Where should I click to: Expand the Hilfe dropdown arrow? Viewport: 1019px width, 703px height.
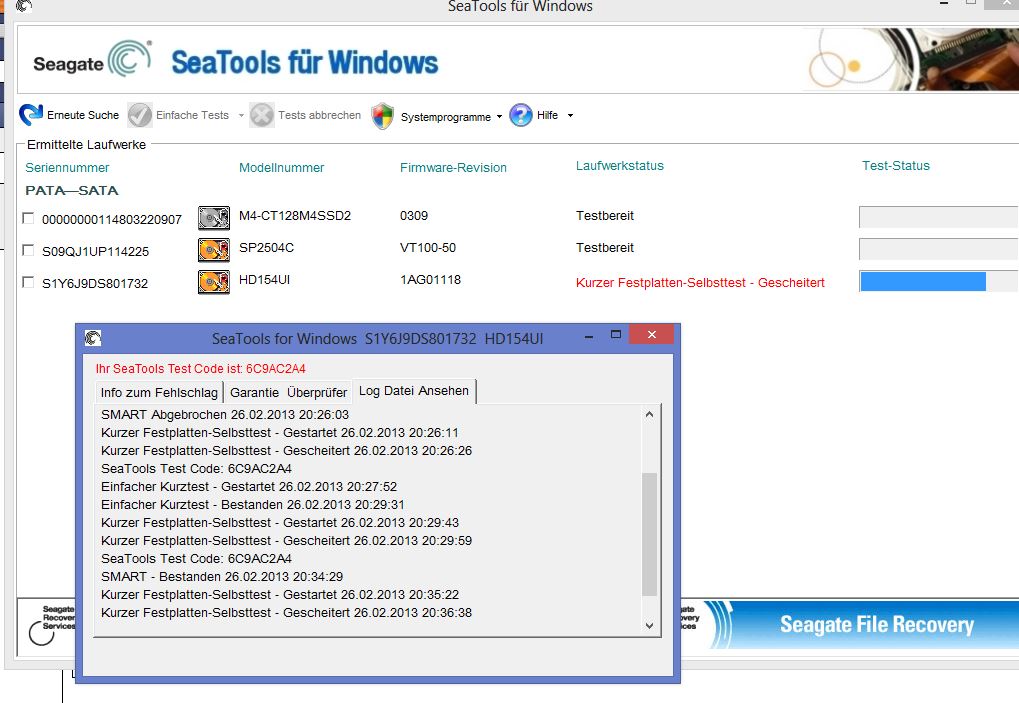point(570,116)
